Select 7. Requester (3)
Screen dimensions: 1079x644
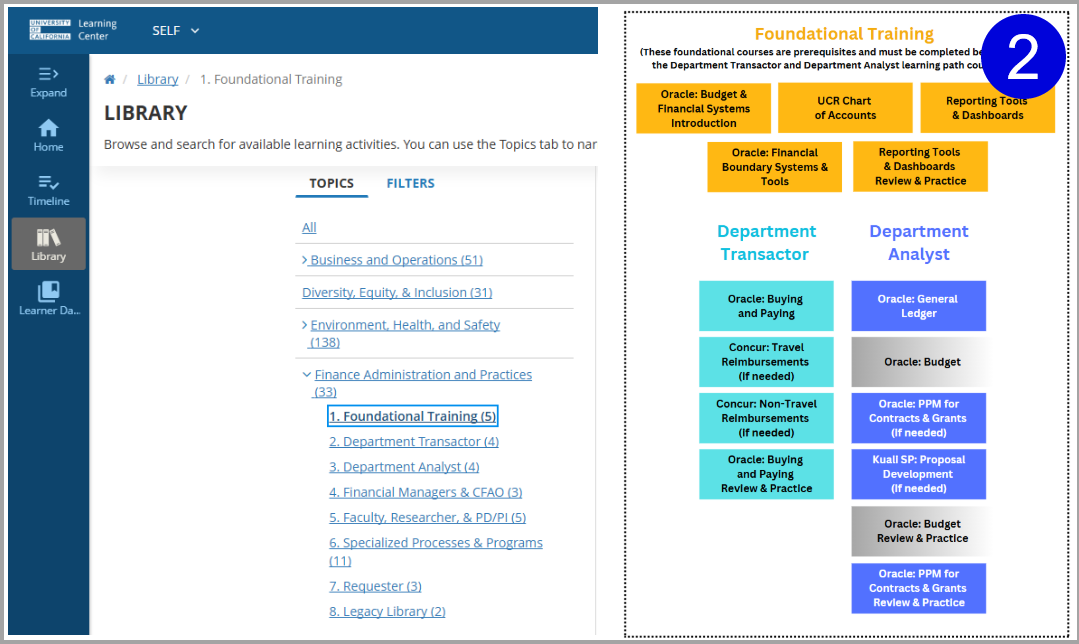click(x=375, y=586)
